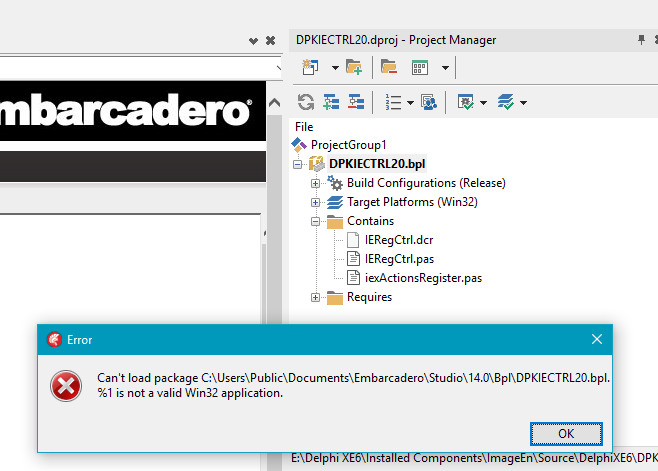Image resolution: width=658 pixels, height=471 pixels.
Task: Click the left panel dropdown chevron icon
Action: point(253,41)
